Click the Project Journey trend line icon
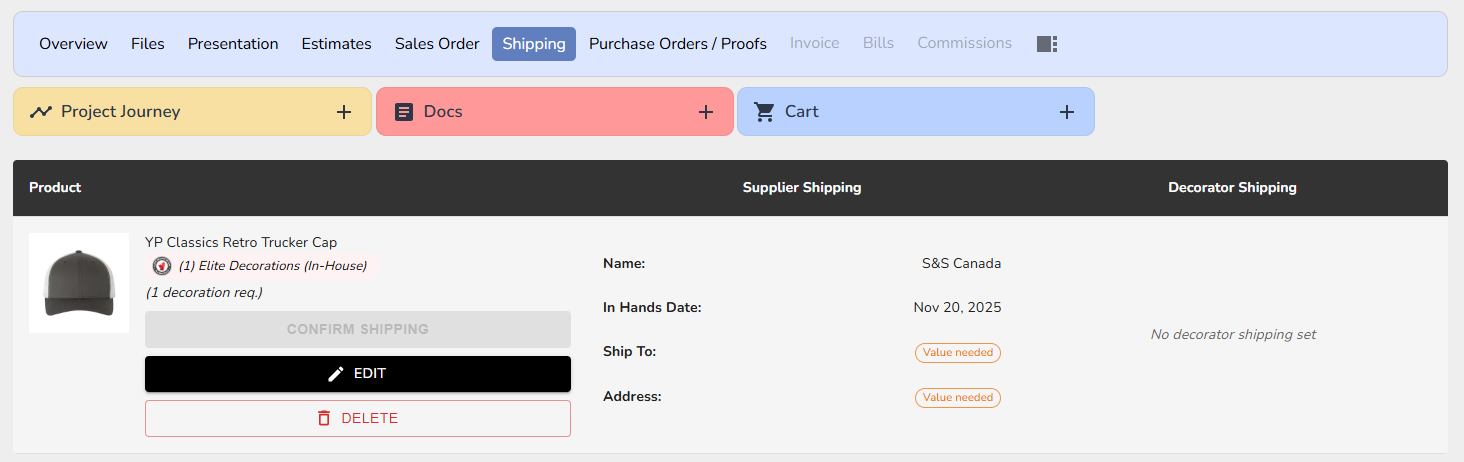The image size is (1464, 462). (41, 112)
